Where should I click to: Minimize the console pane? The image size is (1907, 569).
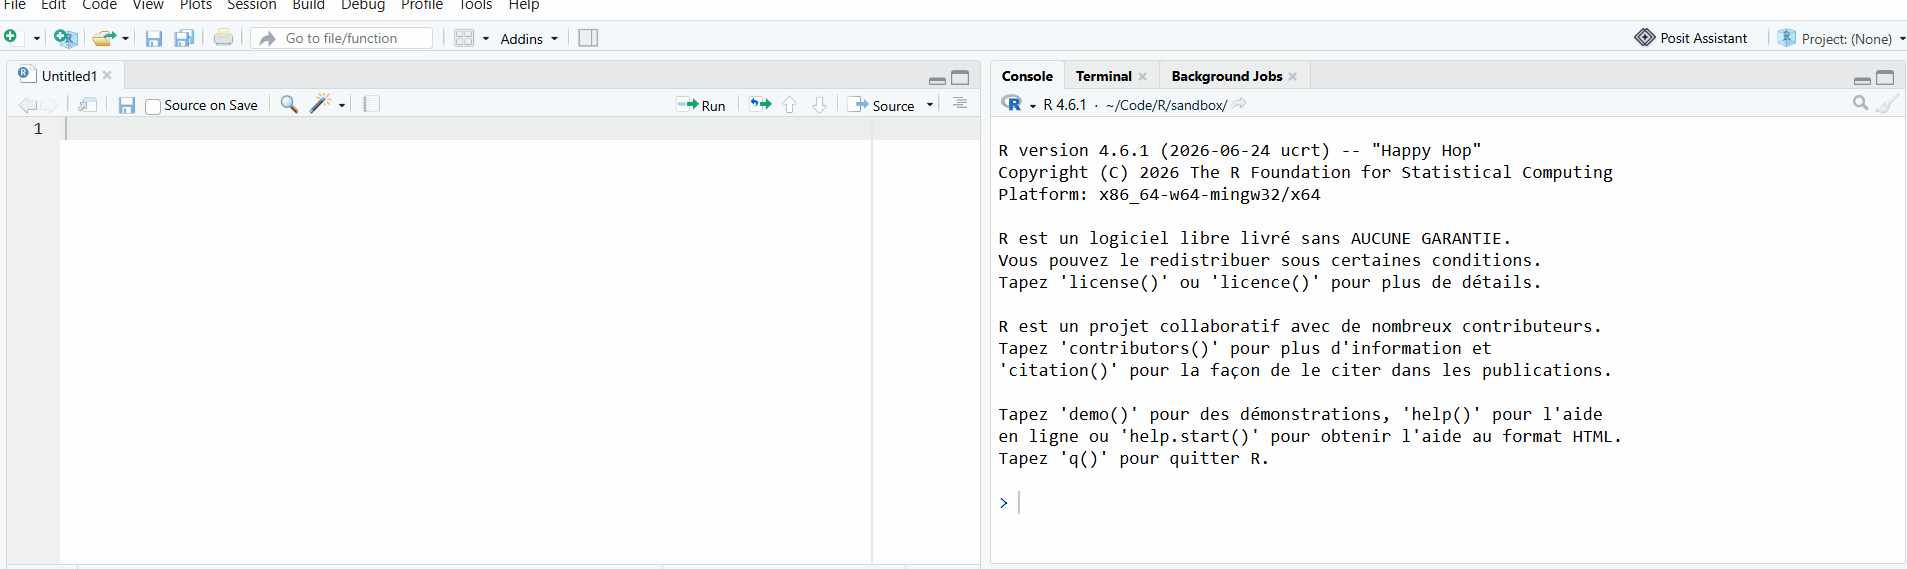coord(1862,79)
